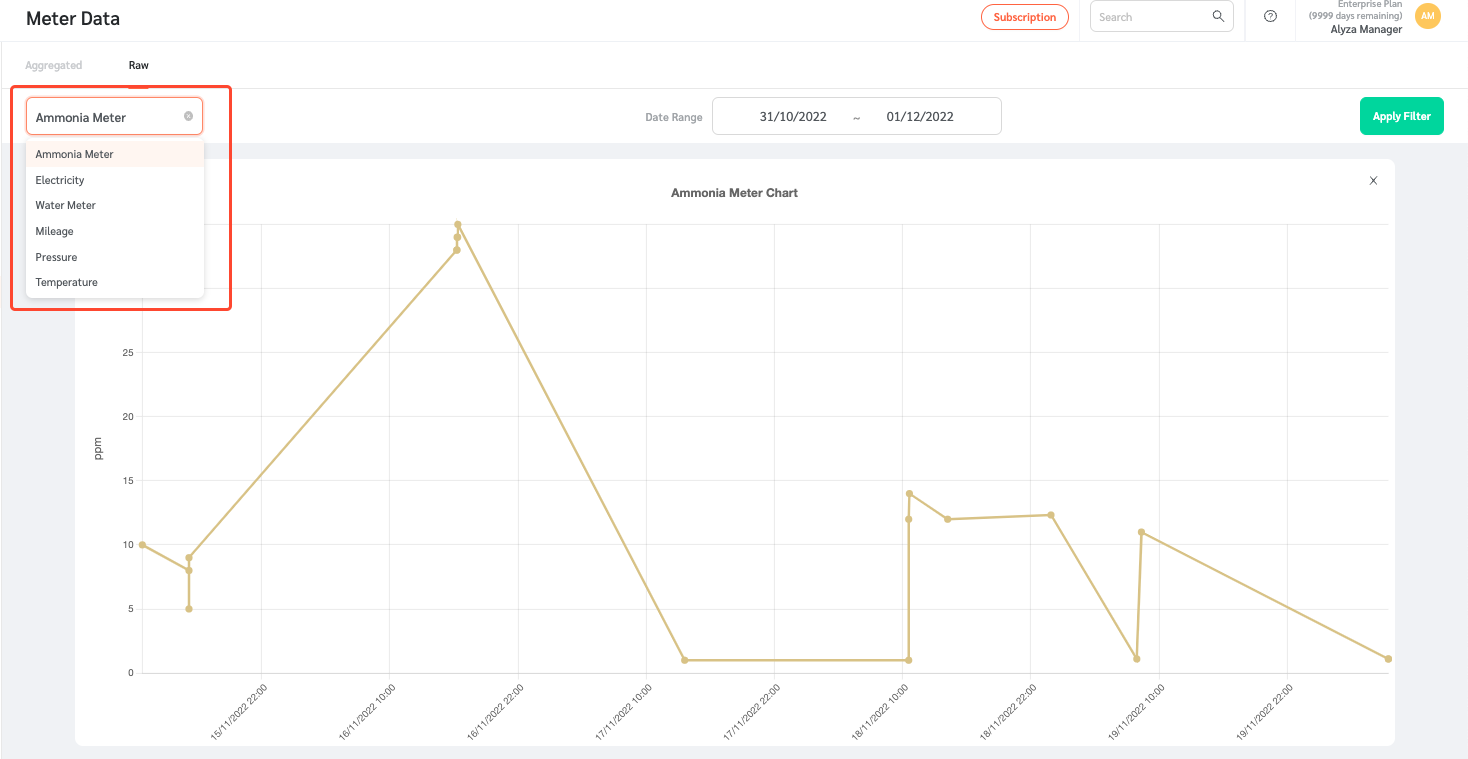Click the peak data point on the chart

click(x=459, y=224)
